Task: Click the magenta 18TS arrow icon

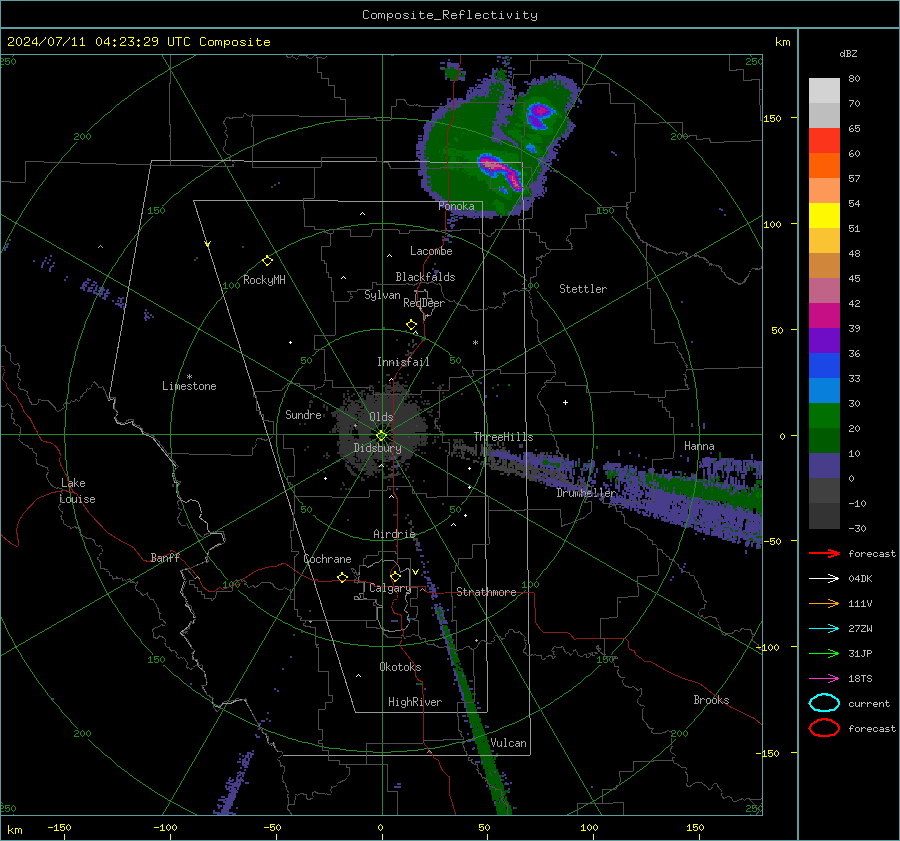Action: (x=824, y=679)
